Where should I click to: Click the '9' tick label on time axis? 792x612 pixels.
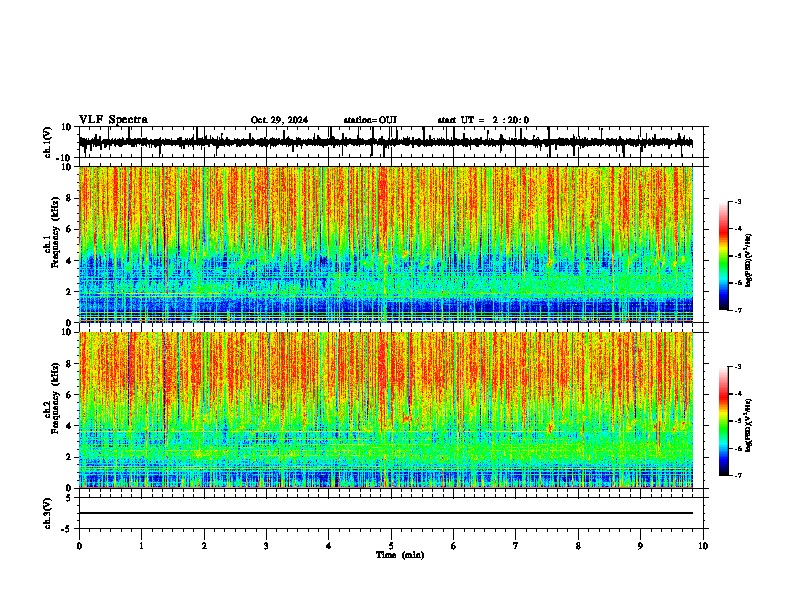pos(640,546)
